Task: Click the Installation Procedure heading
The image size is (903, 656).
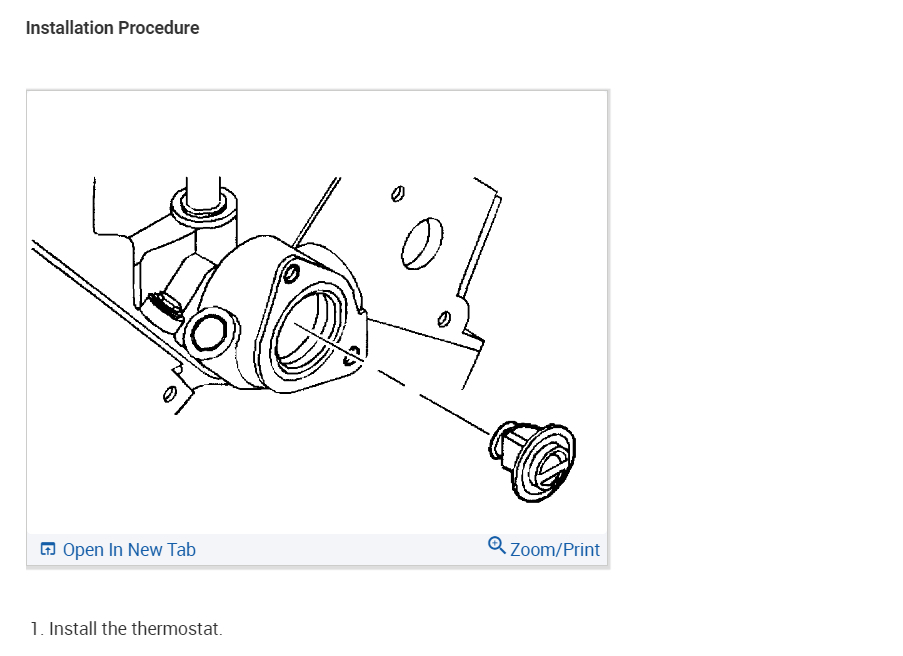Action: 113,28
